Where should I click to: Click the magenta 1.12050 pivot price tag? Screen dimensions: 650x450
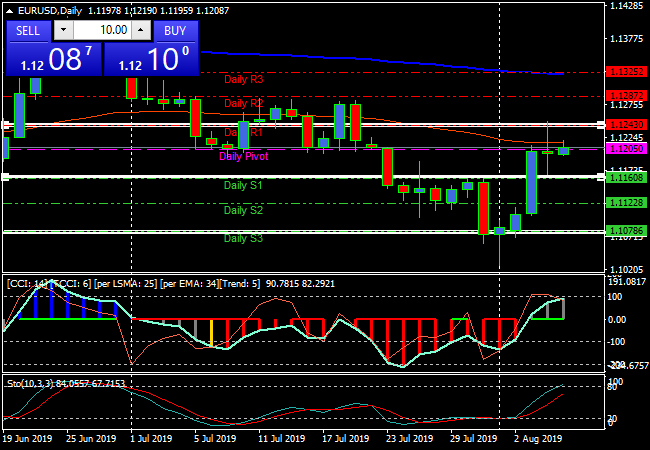[626, 149]
